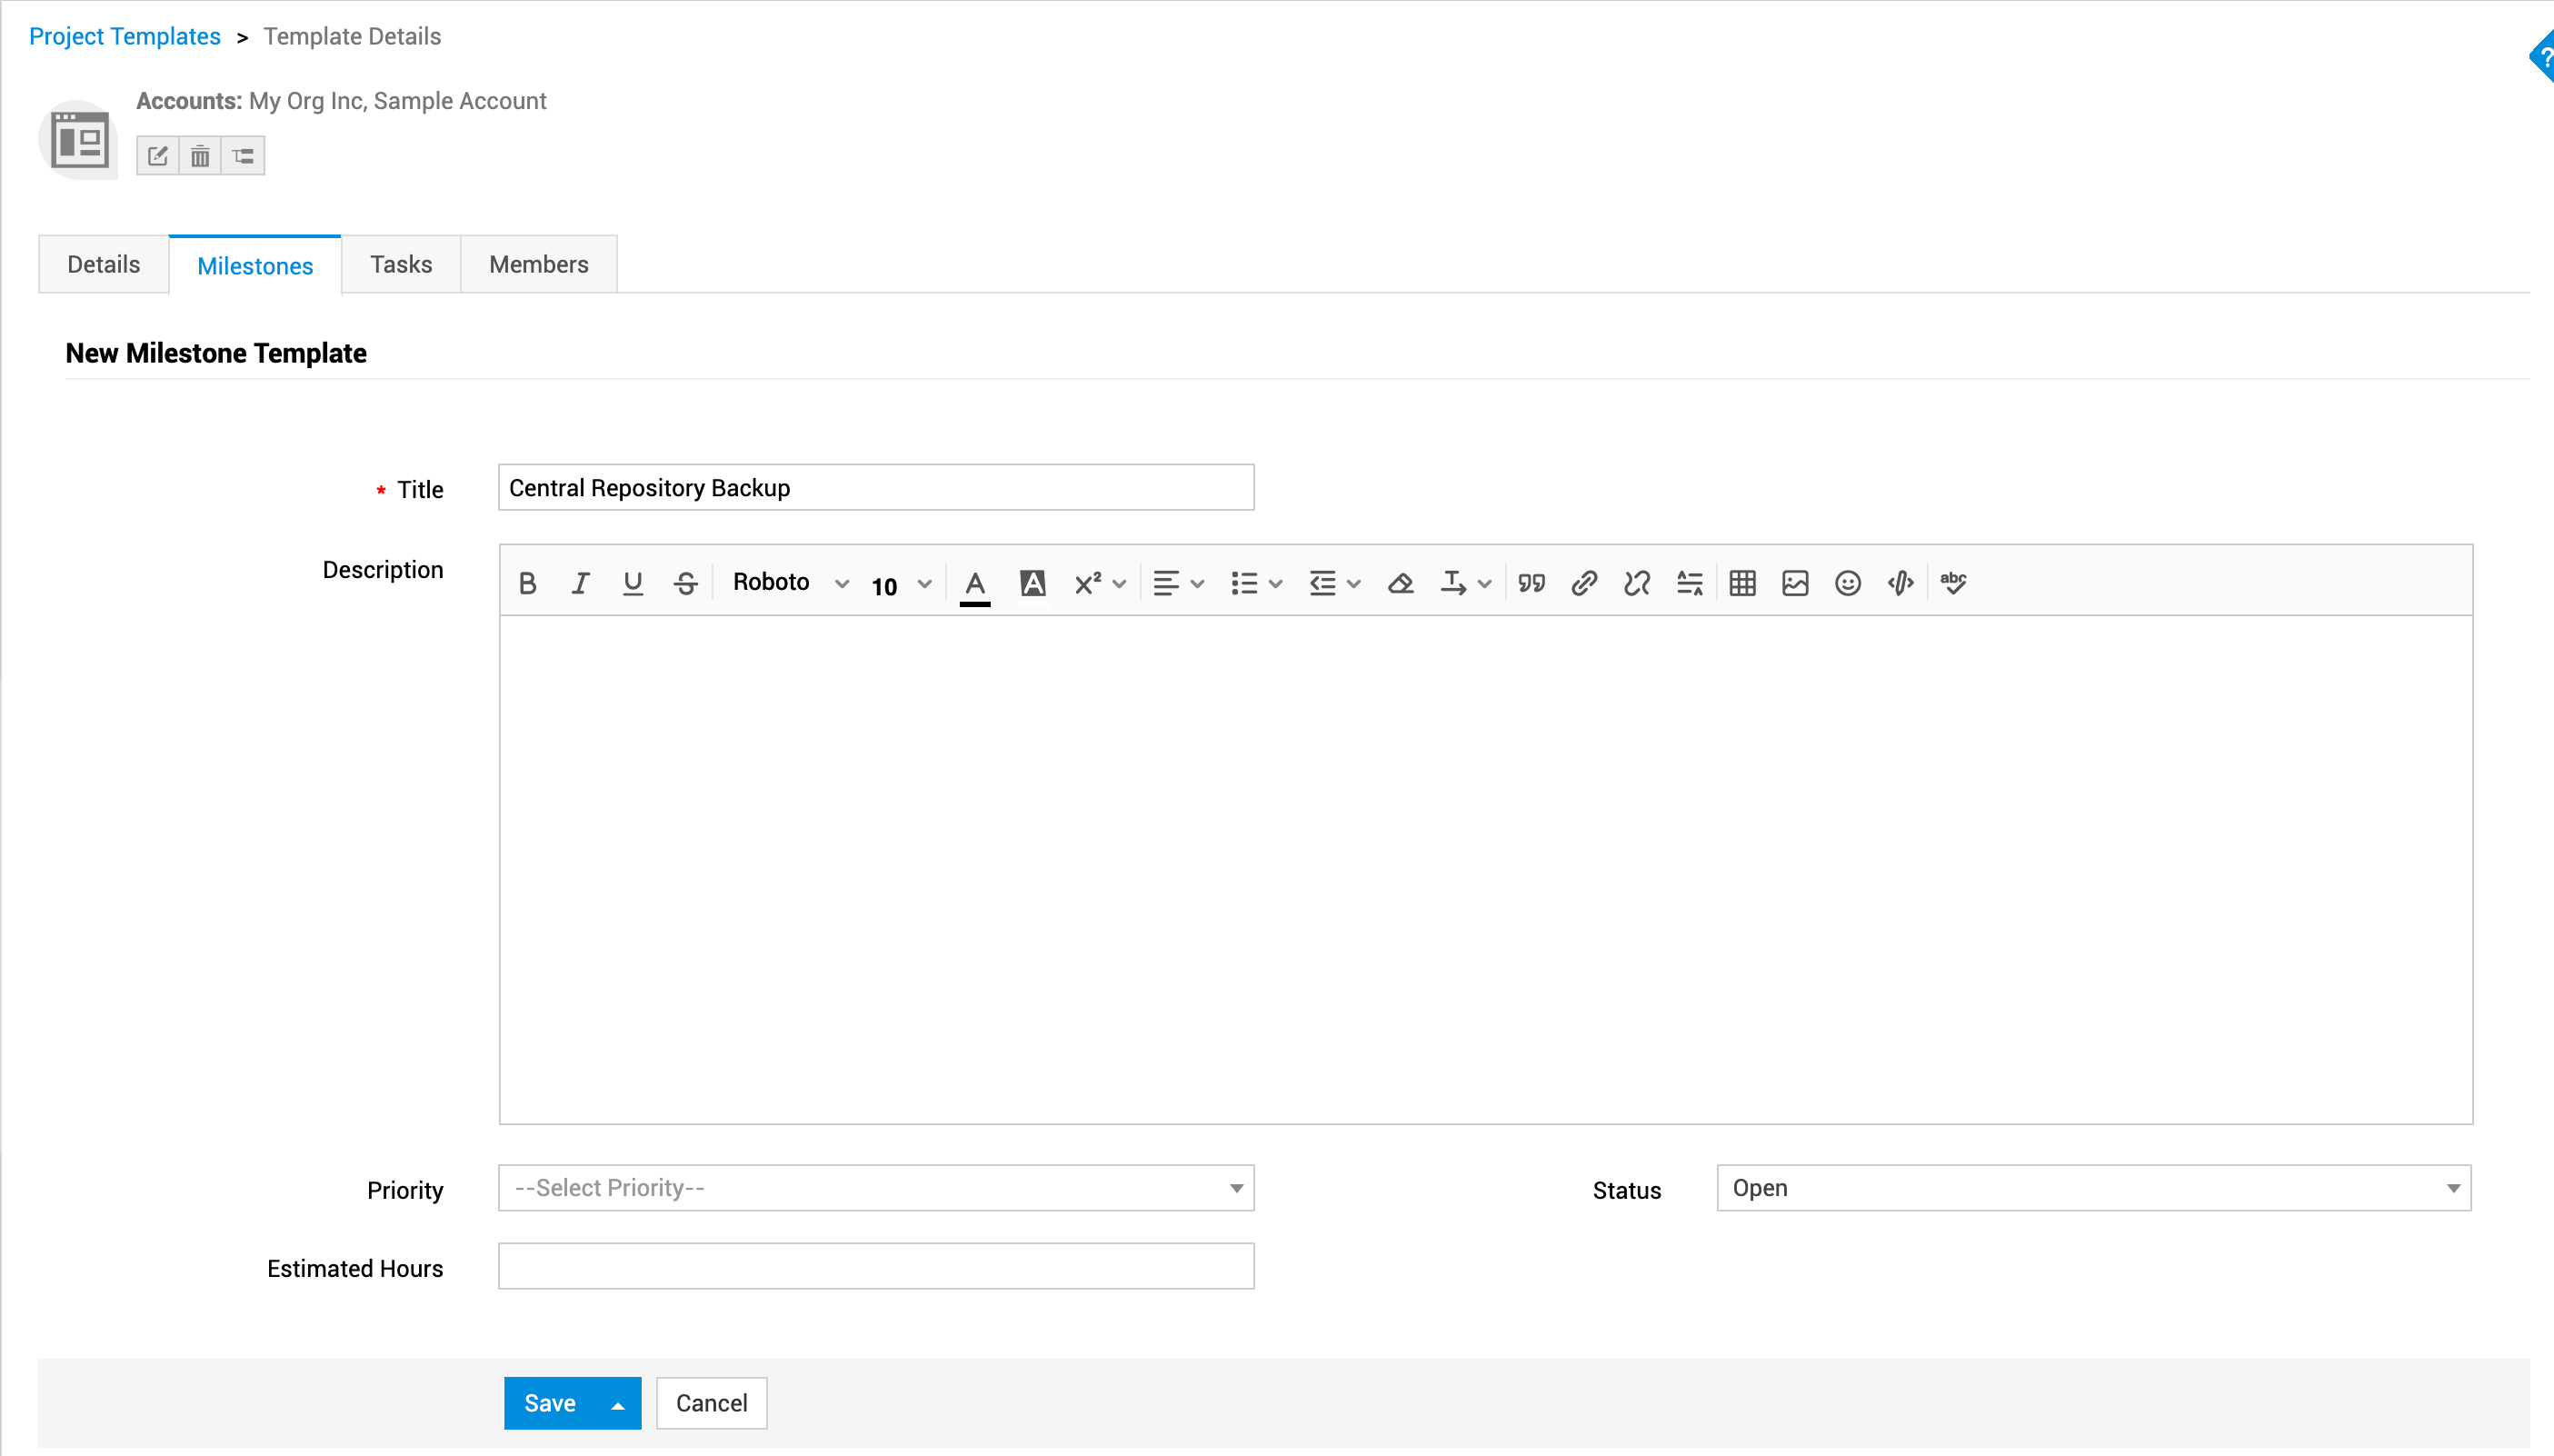Screen dimensions: 2554x1456
Task: Click the Cancel button
Action: [711, 1403]
